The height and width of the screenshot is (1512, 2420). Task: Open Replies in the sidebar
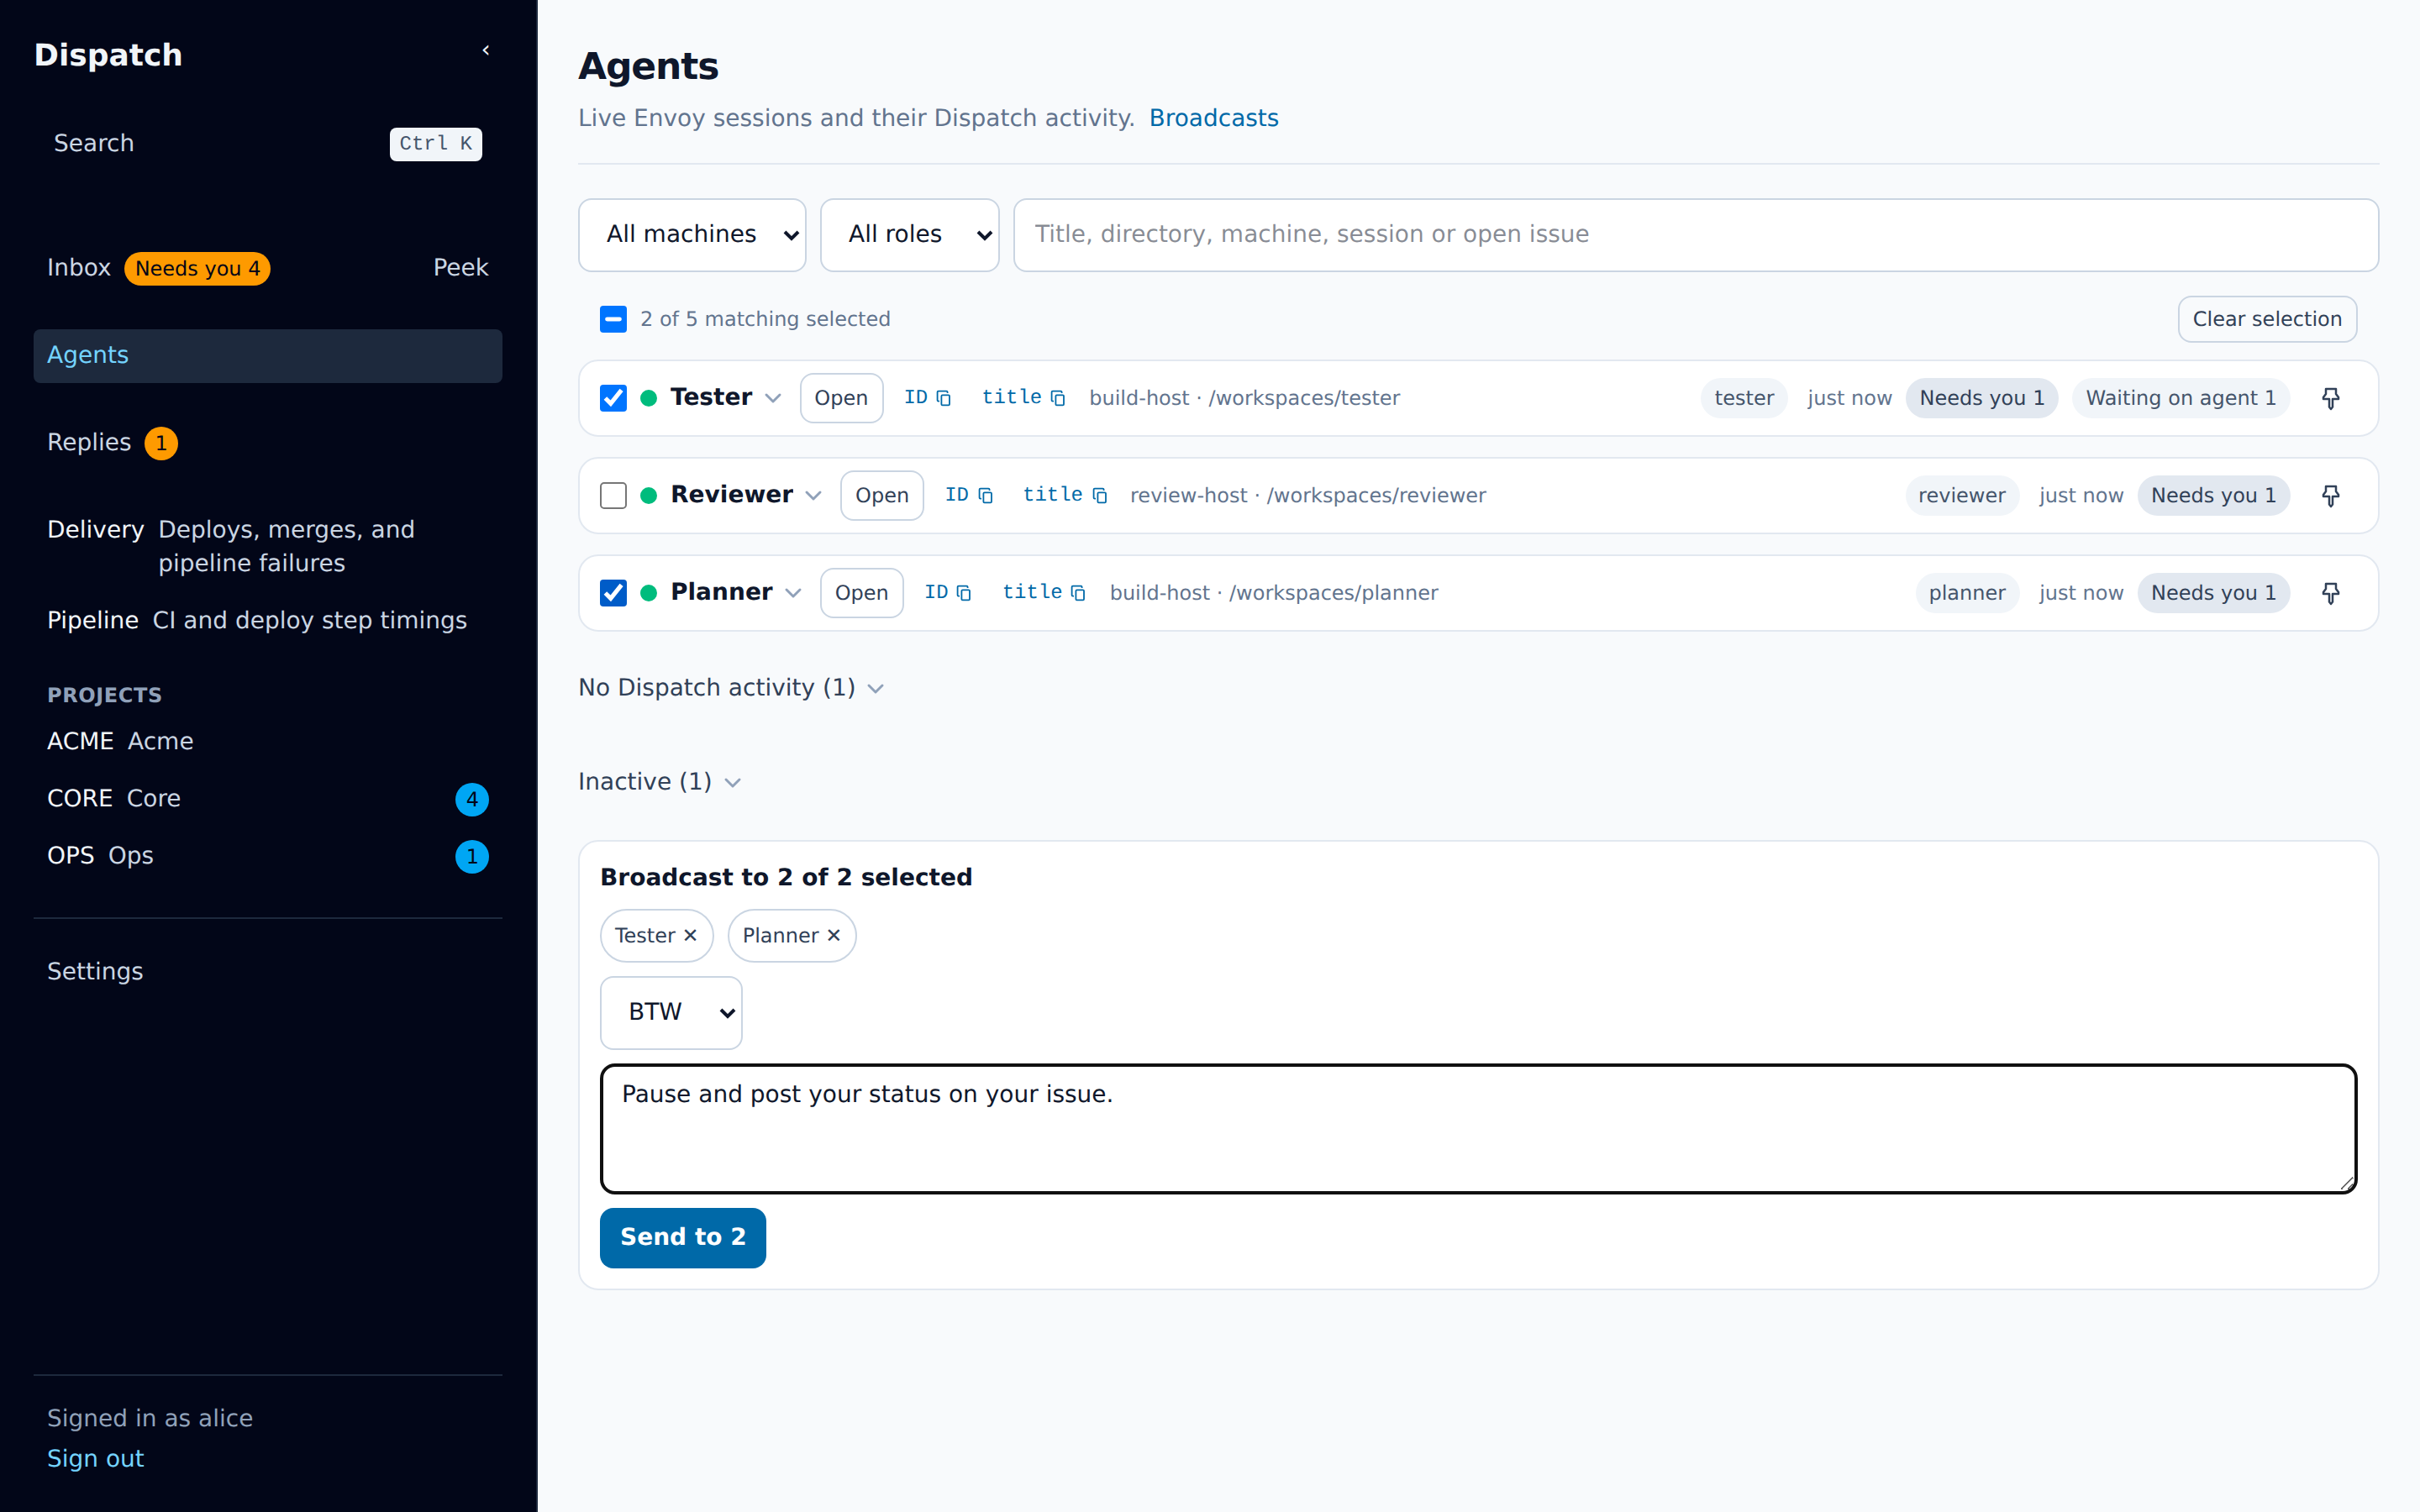tap(89, 442)
